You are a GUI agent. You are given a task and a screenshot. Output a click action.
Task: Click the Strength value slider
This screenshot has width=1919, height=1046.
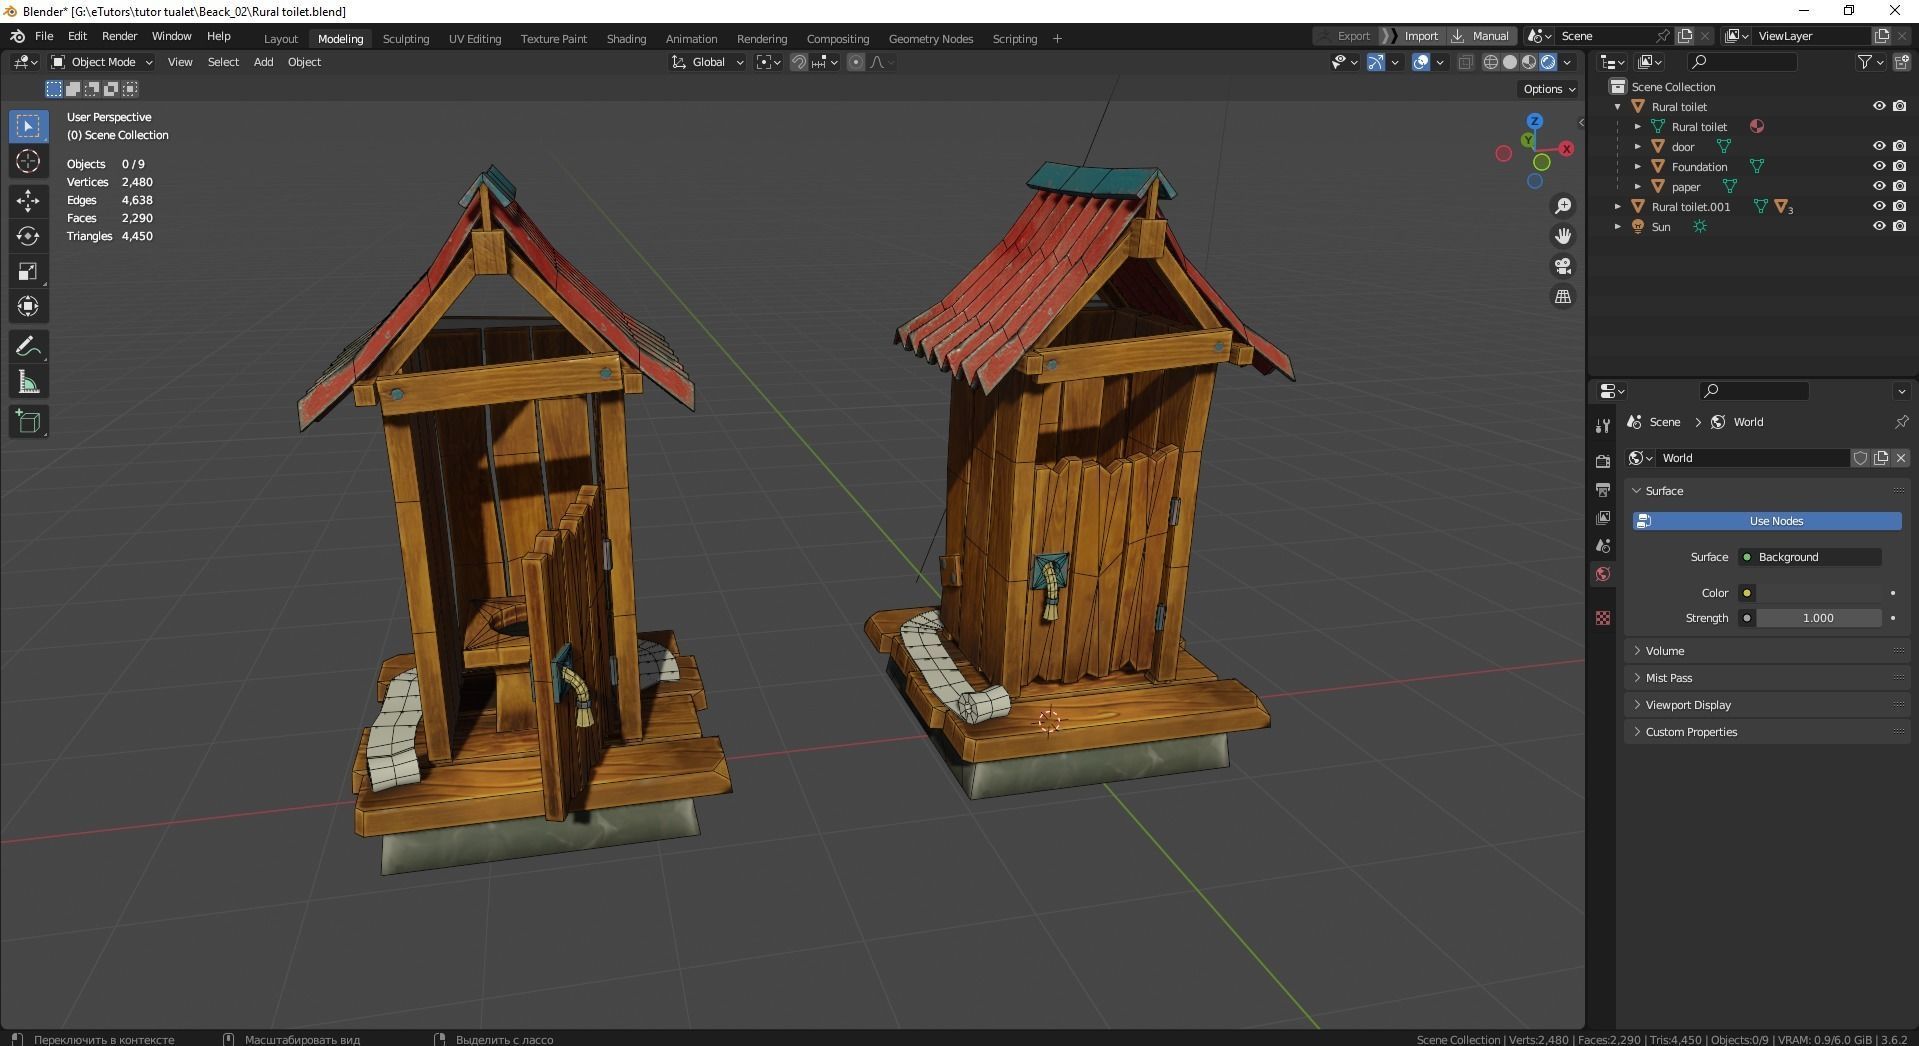(1818, 618)
